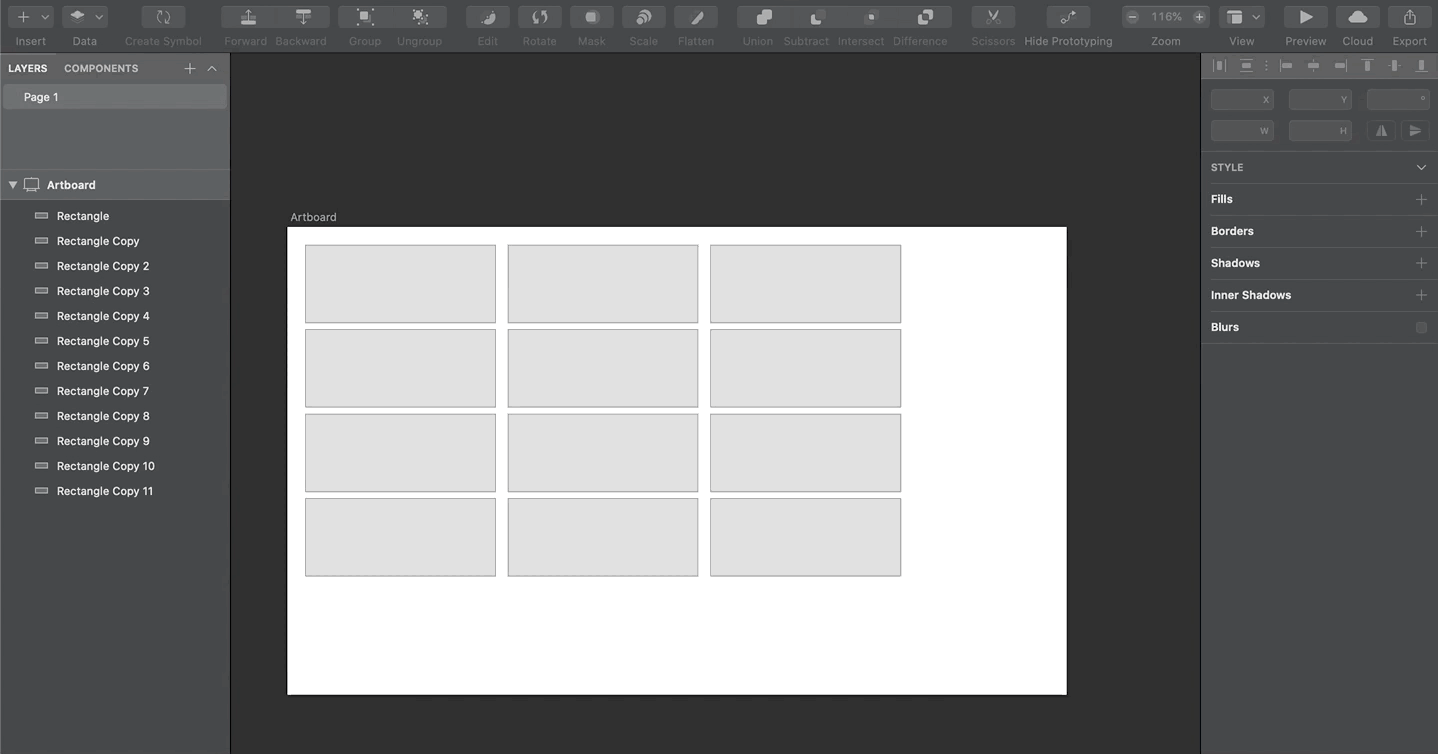Switch to the Components tab
Viewport: 1438px width, 754px height.
click(100, 68)
